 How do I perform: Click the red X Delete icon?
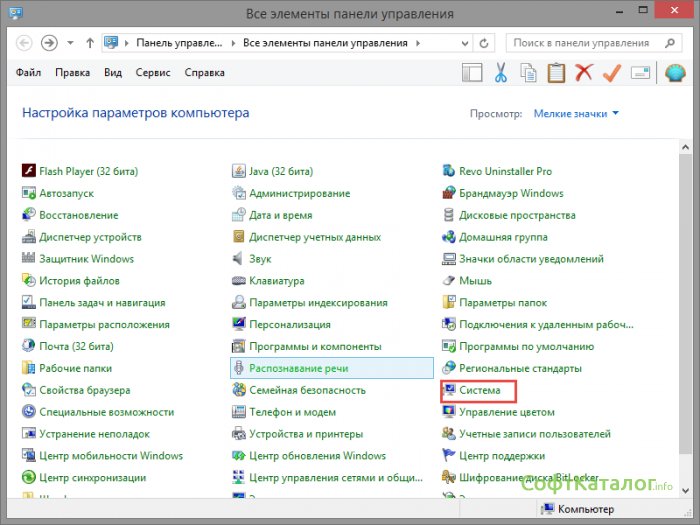pos(584,72)
